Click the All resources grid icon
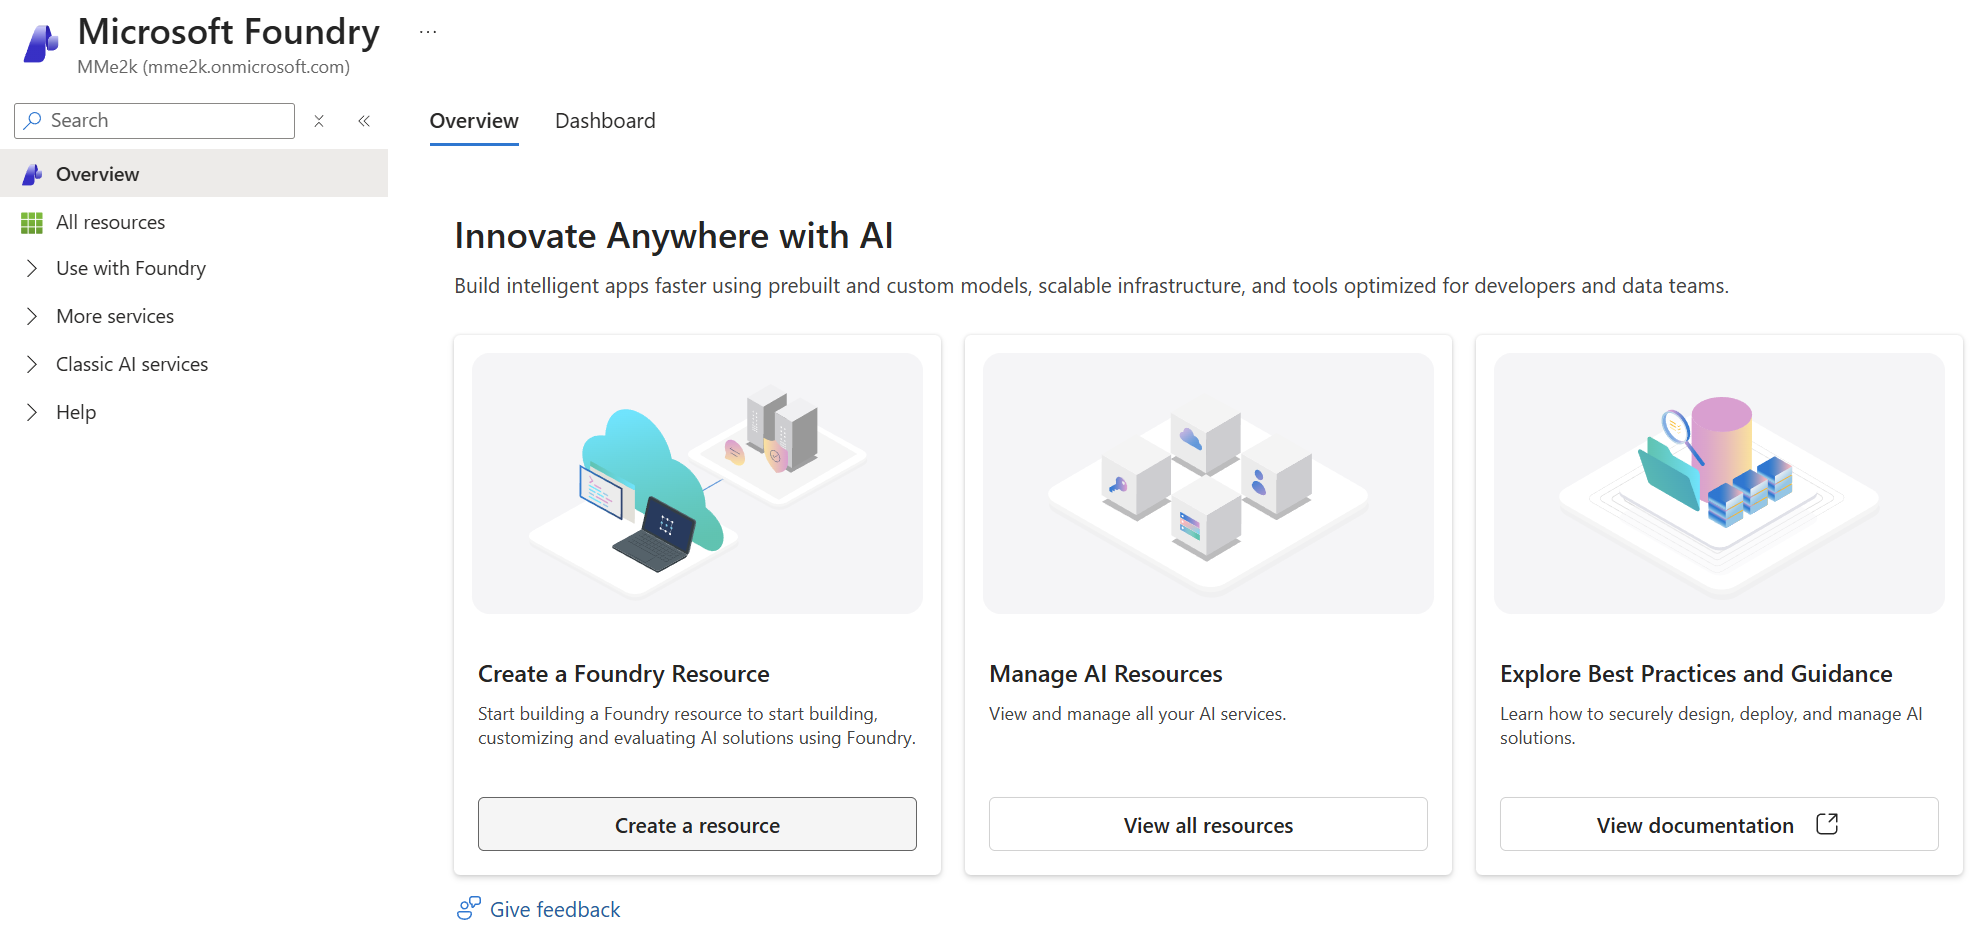 click(32, 223)
